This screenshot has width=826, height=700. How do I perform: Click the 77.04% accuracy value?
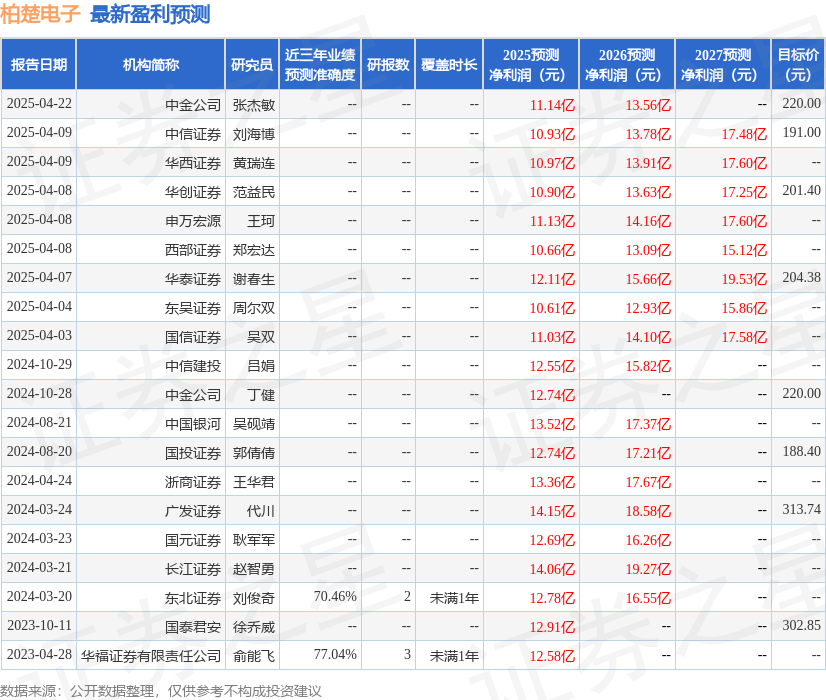click(x=335, y=654)
